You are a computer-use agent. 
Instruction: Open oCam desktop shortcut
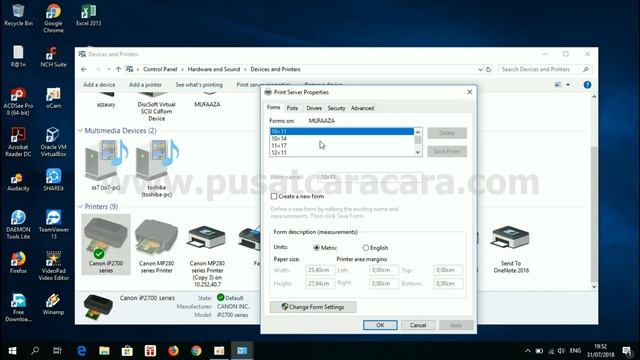pyautogui.click(x=53, y=98)
